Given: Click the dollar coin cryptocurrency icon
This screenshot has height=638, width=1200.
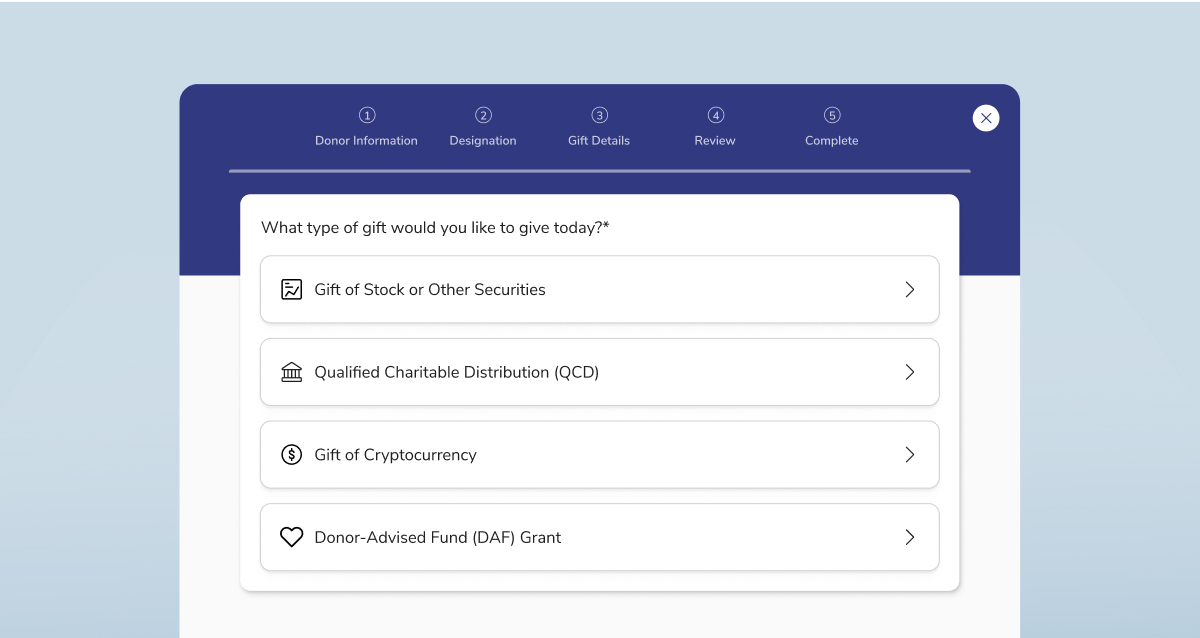Looking at the screenshot, I should point(291,455).
